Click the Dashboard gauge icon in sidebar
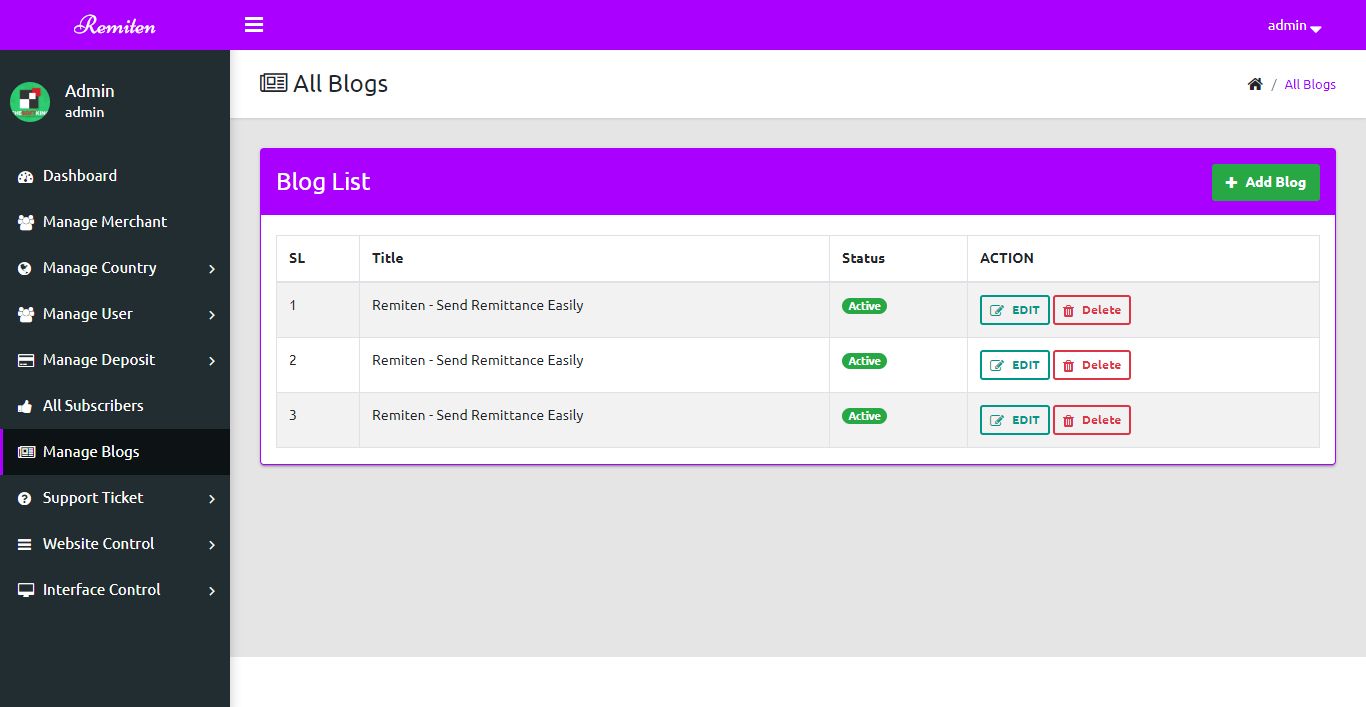Viewport: 1366px width, 707px height. point(26,177)
